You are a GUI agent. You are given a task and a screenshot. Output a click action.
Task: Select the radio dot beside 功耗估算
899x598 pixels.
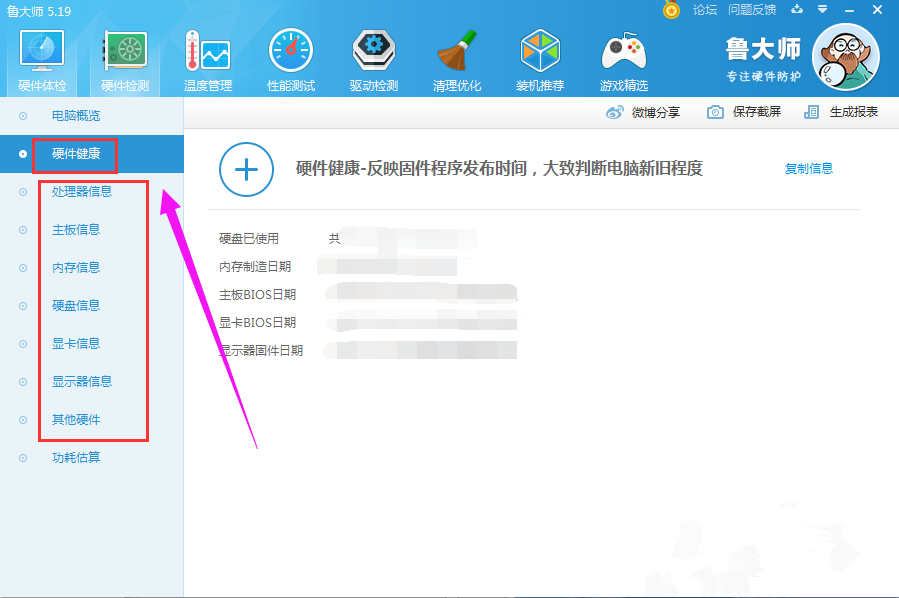(22, 457)
